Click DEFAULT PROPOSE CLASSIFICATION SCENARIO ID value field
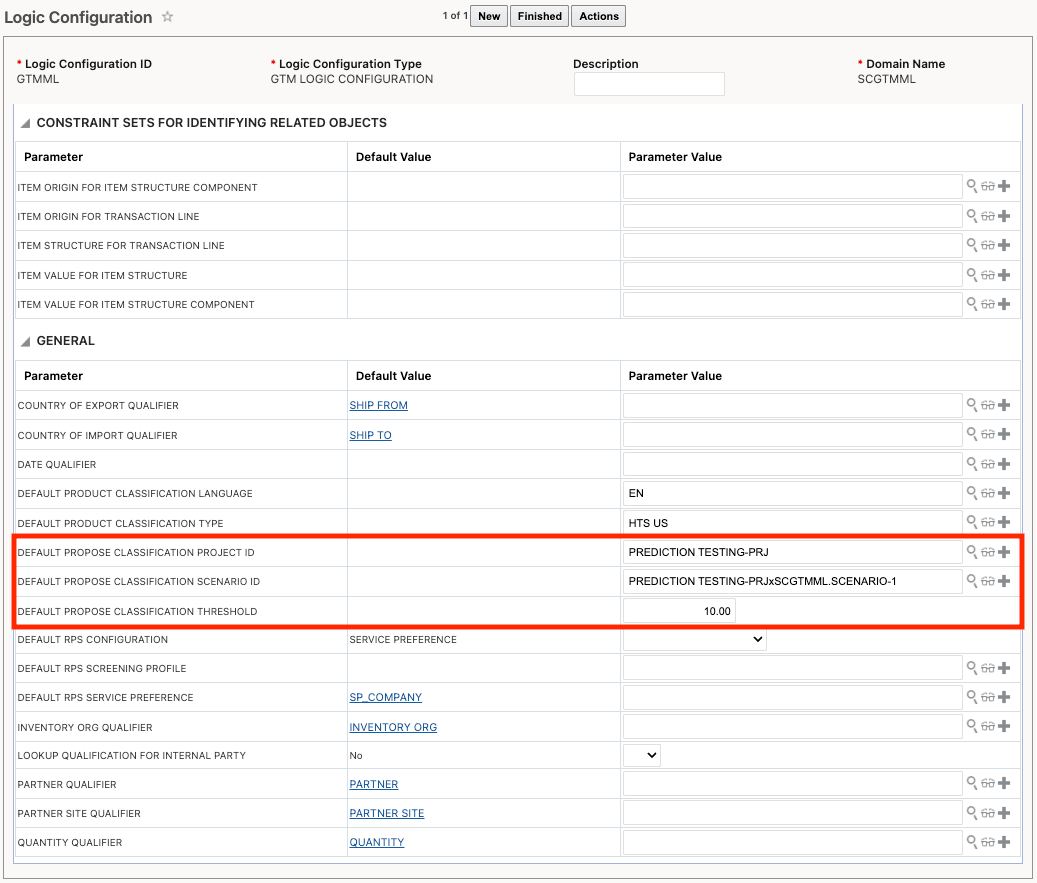 coord(792,581)
